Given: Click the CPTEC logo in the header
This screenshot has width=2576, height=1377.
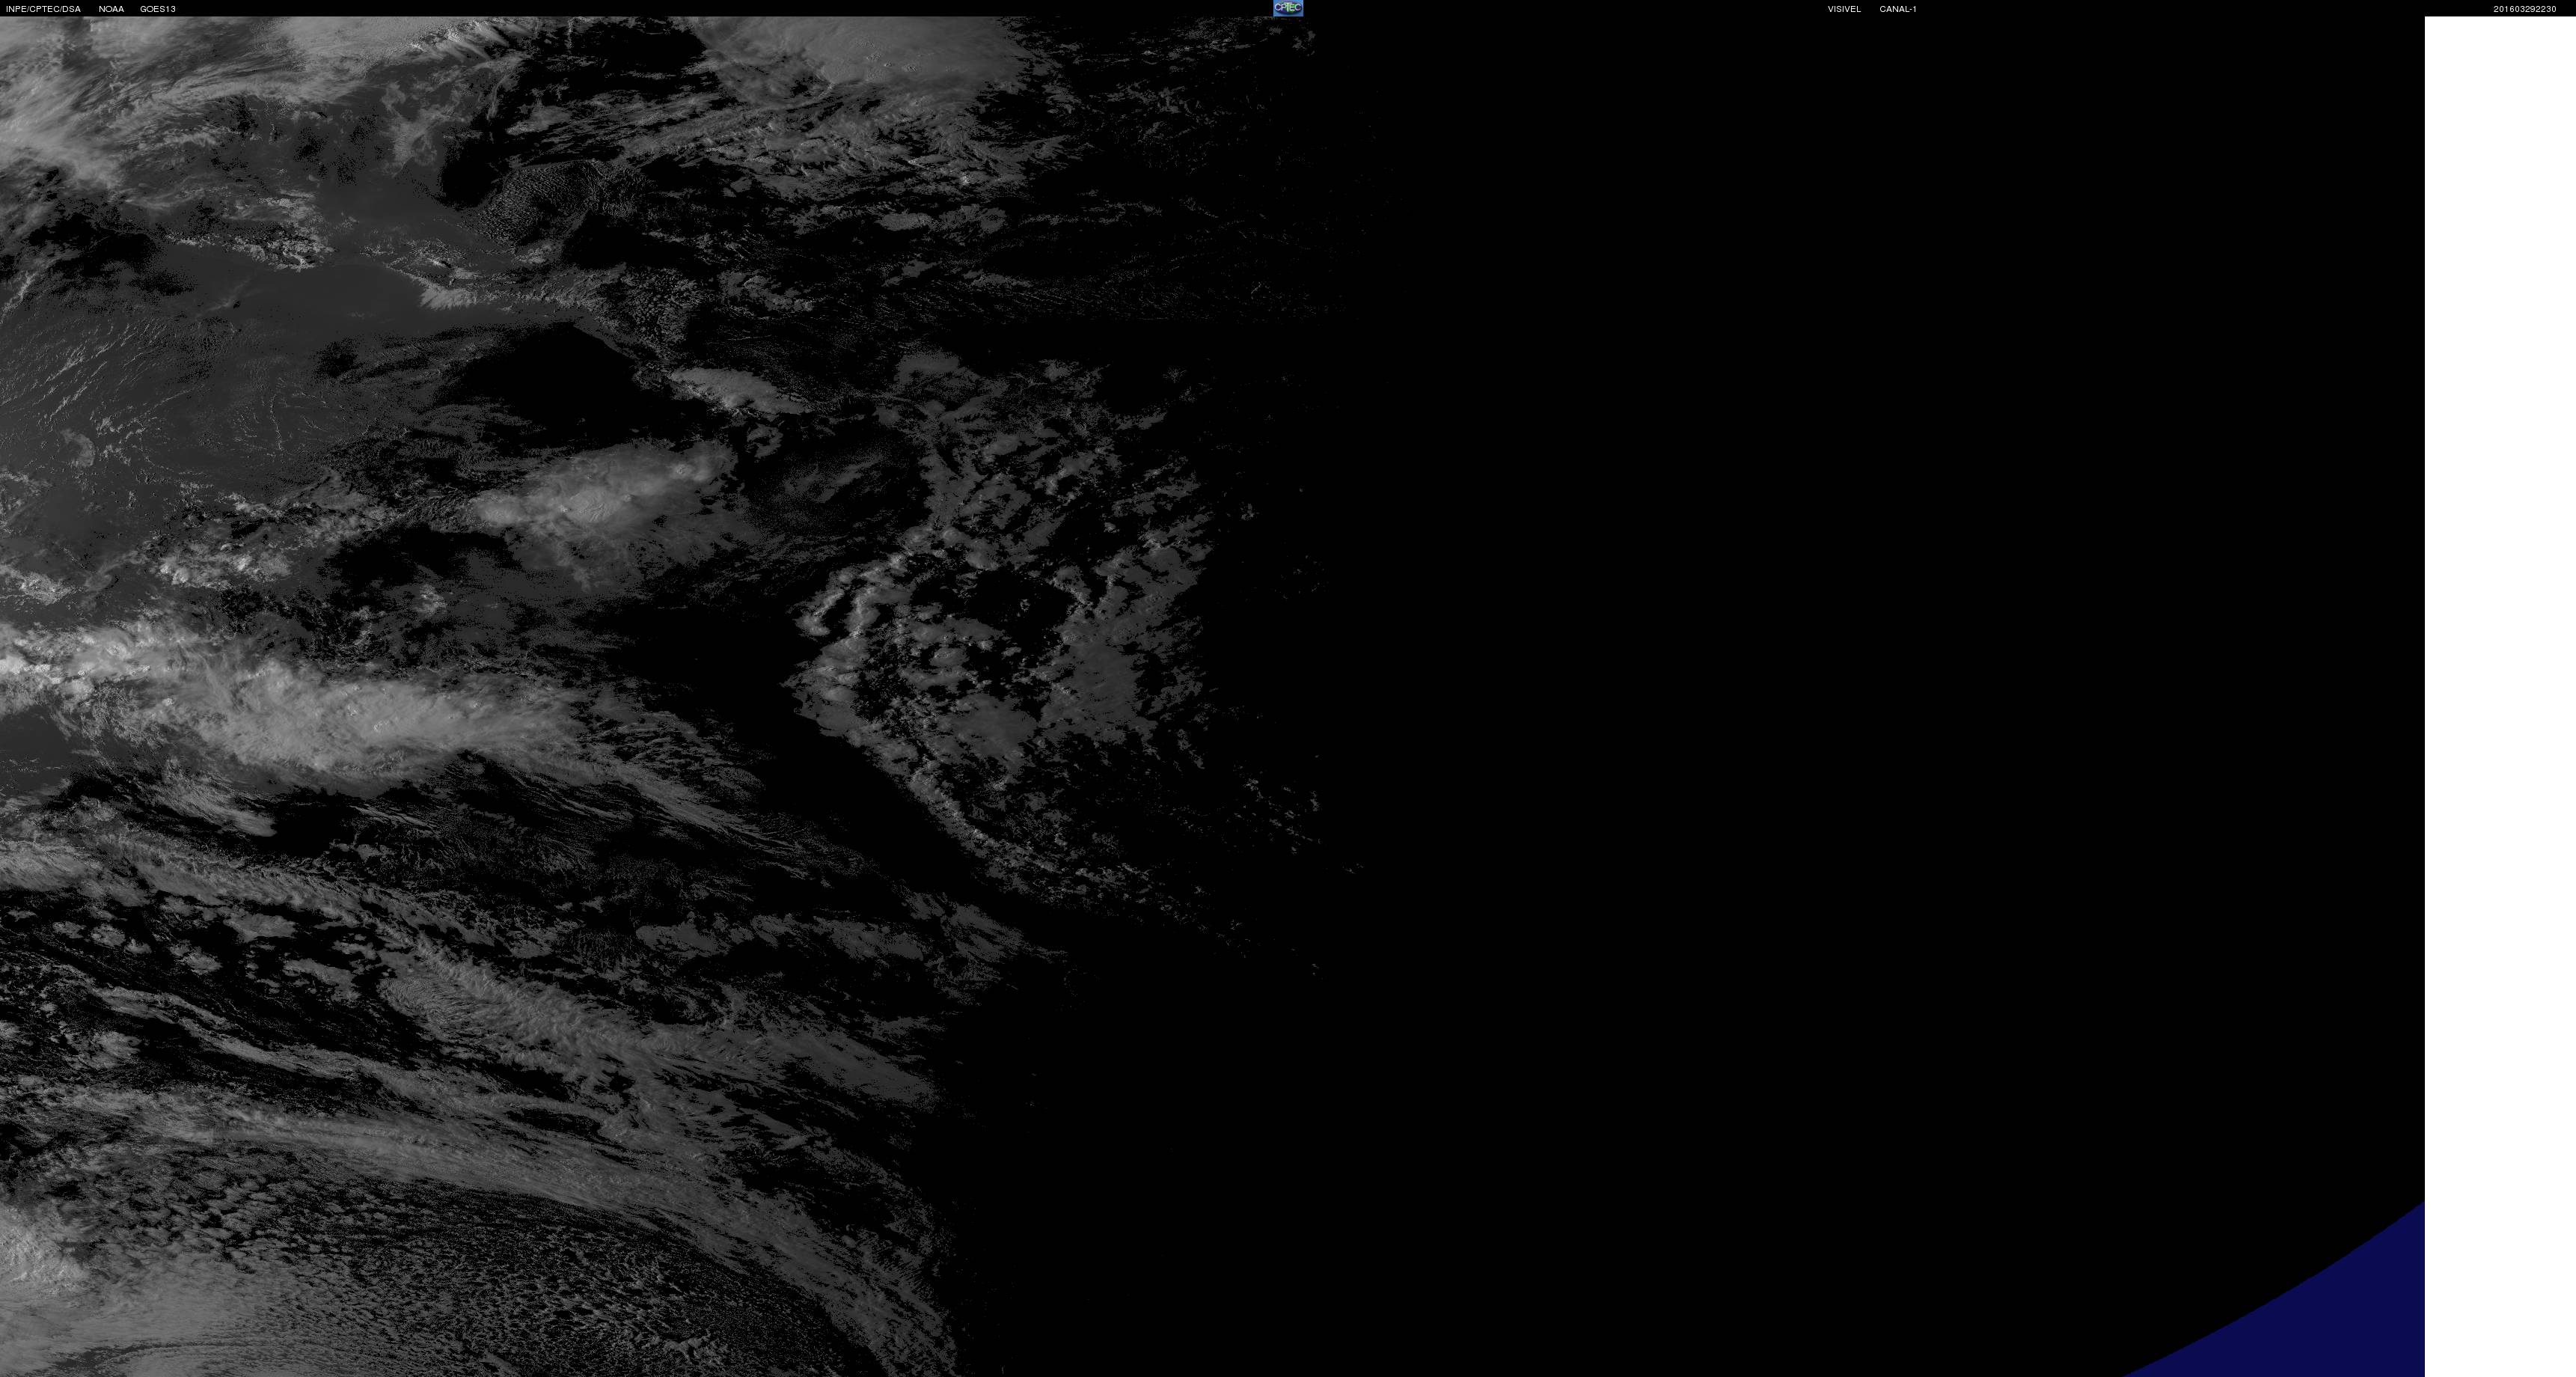Looking at the screenshot, I should 1287,8.
